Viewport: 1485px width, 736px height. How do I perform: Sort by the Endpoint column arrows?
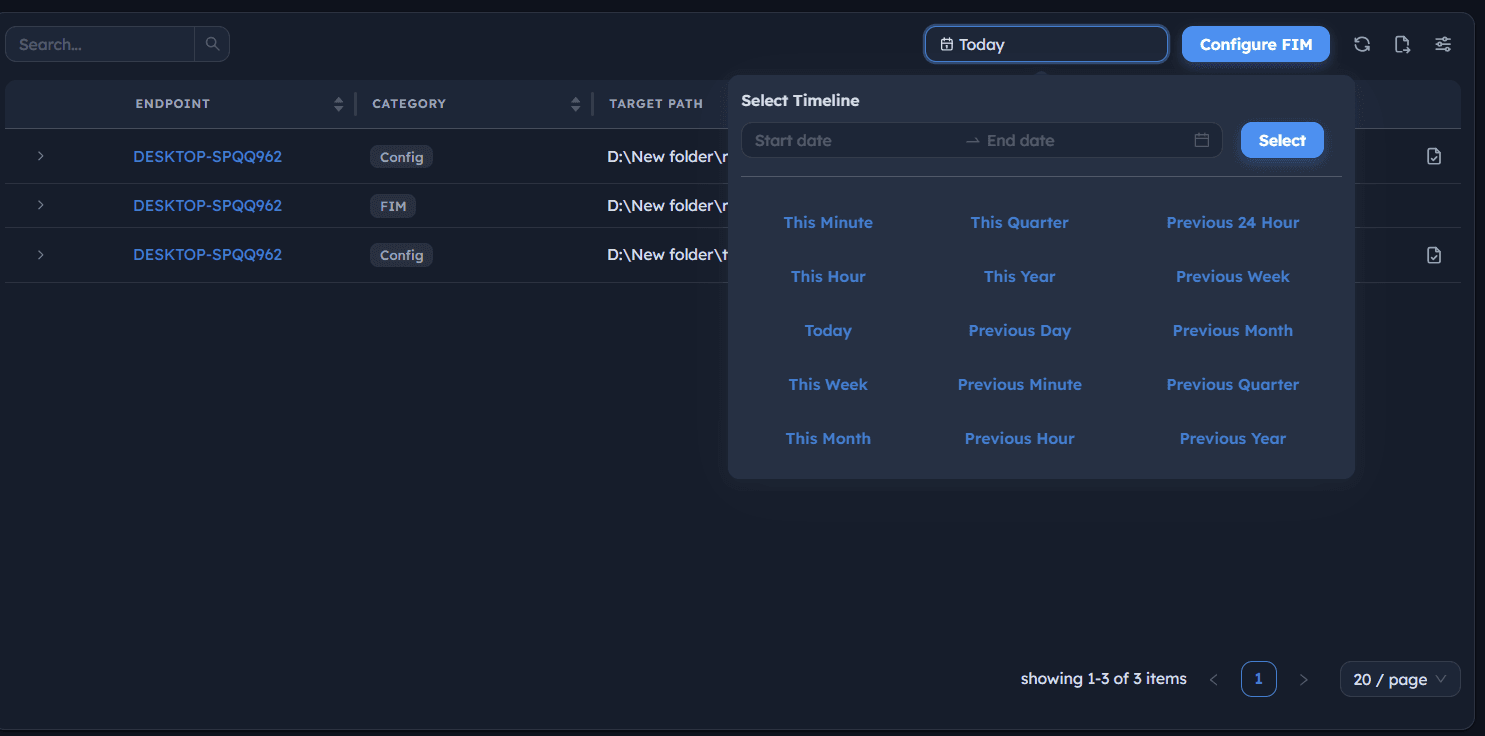338,104
